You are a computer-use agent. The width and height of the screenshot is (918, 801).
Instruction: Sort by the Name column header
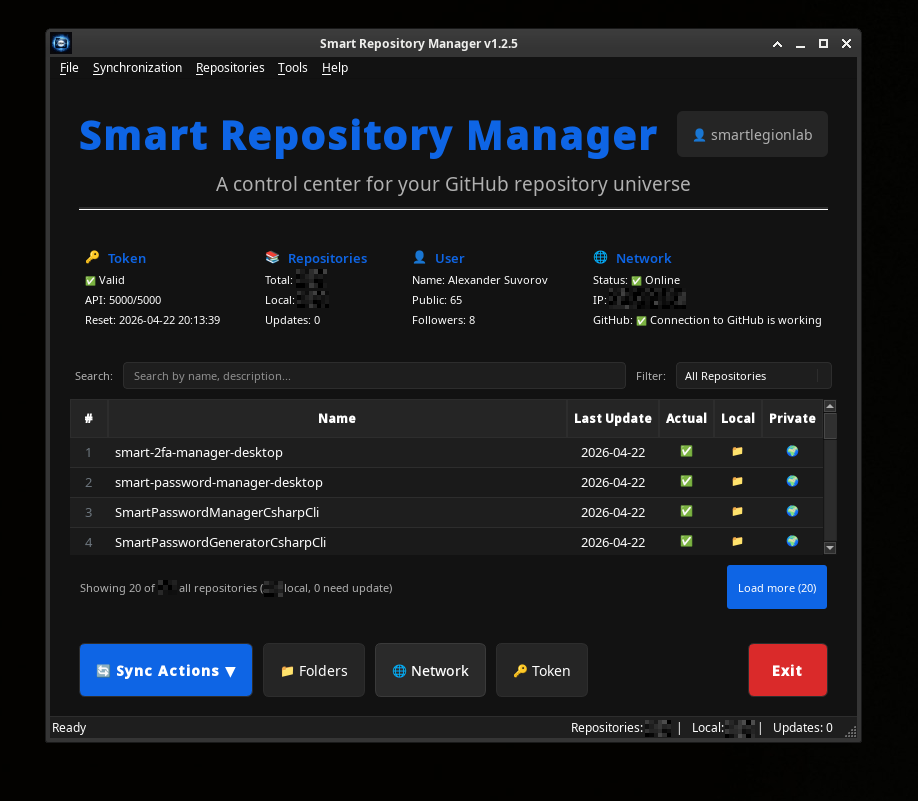click(337, 418)
